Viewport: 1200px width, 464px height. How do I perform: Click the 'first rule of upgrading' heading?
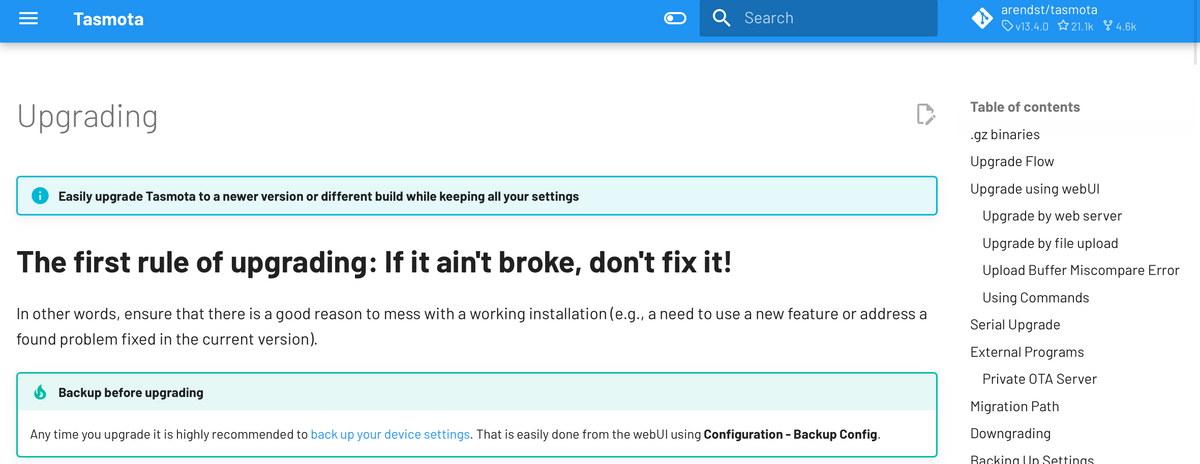coord(374,263)
